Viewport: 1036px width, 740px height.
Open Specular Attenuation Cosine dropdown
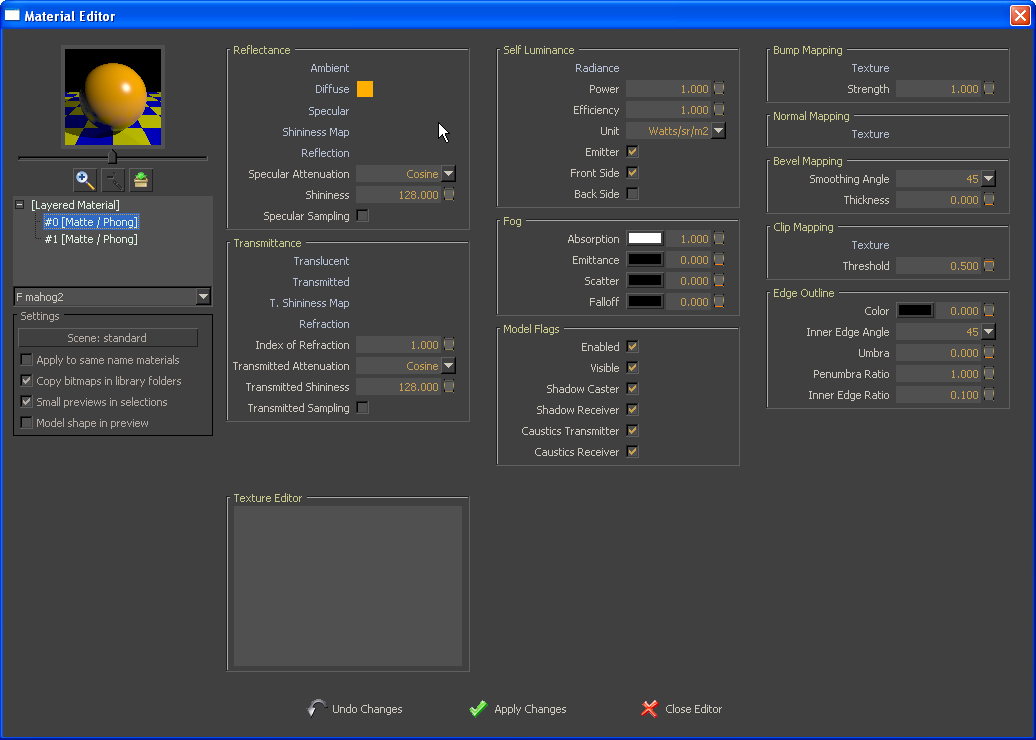point(449,174)
